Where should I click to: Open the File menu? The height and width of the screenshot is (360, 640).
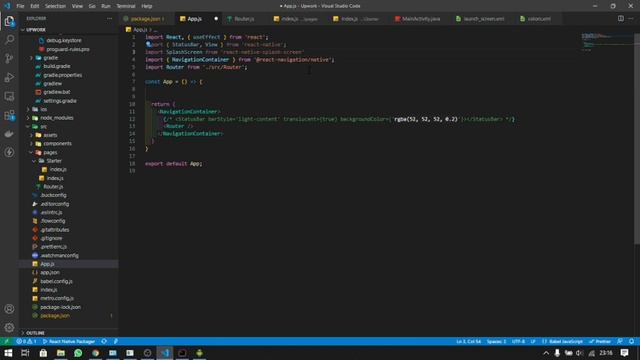(20, 6)
